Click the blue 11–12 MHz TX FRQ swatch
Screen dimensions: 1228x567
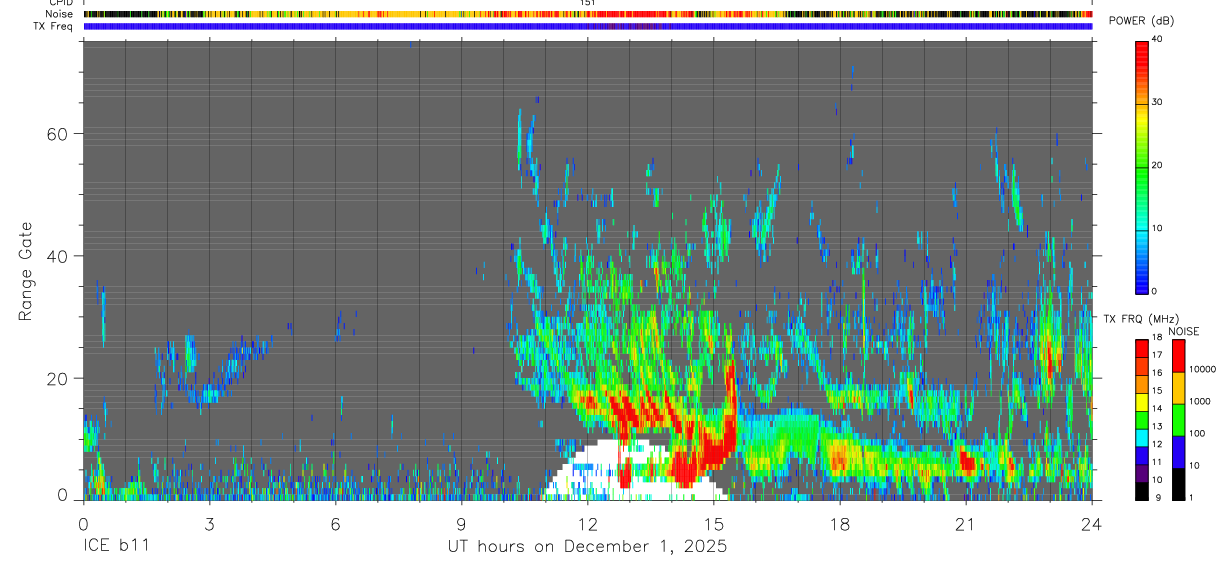coord(1141,455)
